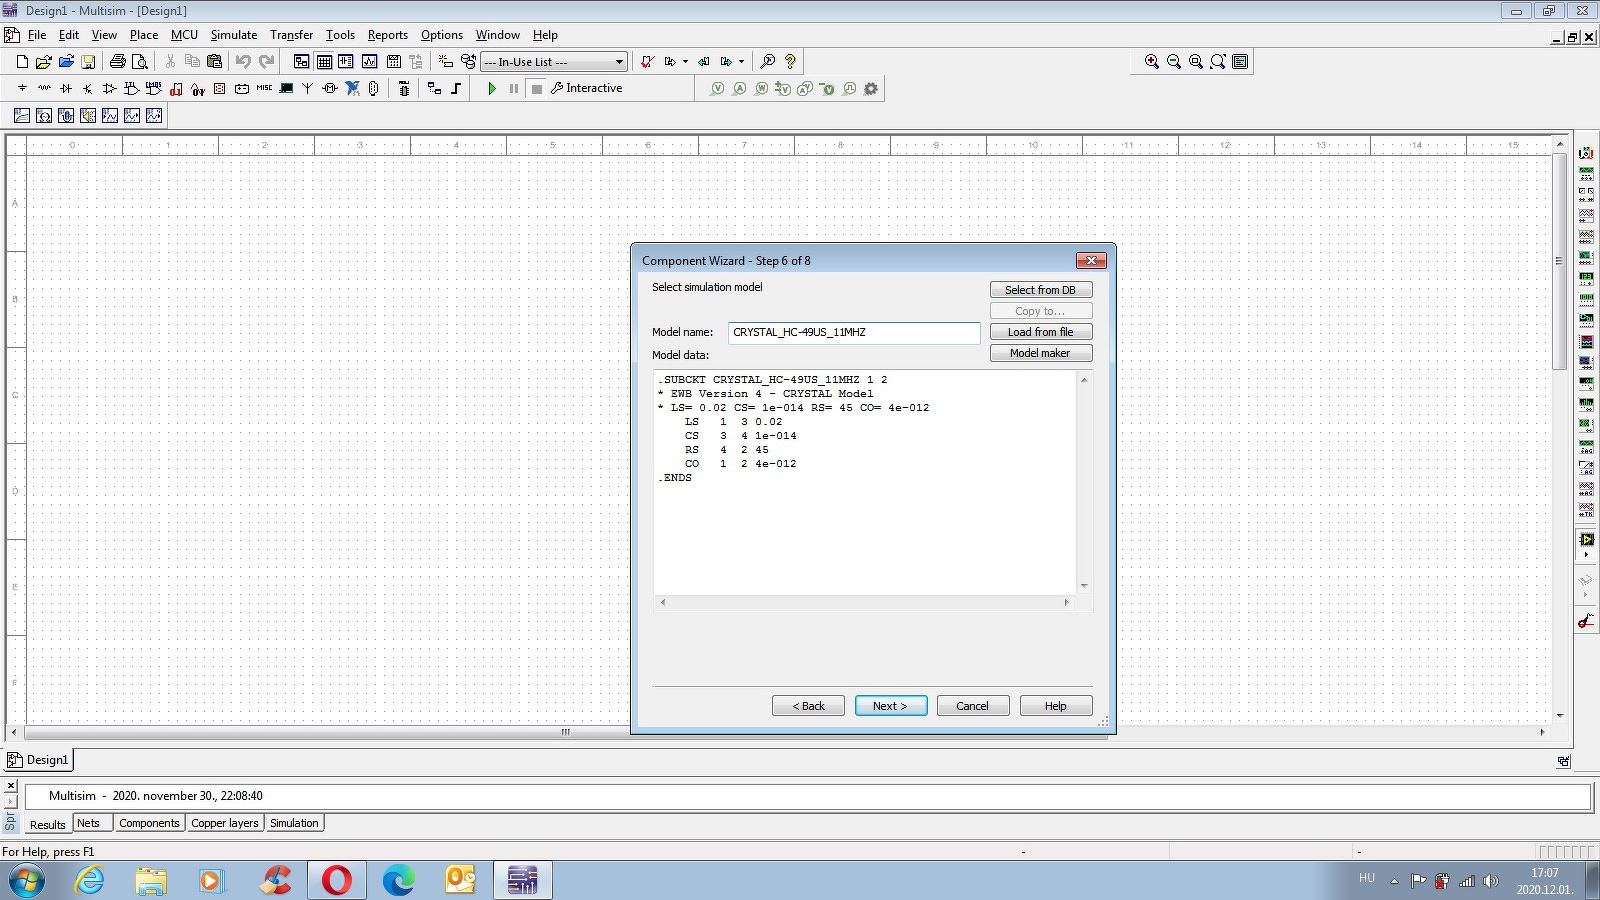The height and width of the screenshot is (900, 1600).
Task: Click the New design icon
Action: [x=22, y=62]
